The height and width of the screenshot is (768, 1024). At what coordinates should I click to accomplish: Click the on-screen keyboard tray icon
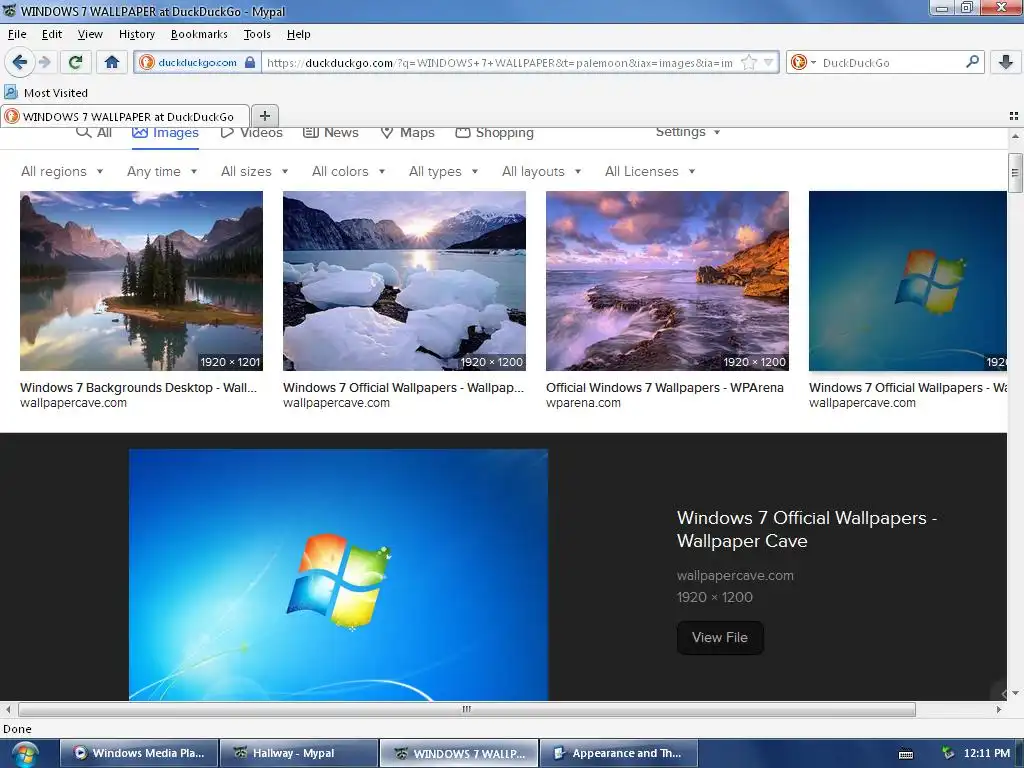906,754
